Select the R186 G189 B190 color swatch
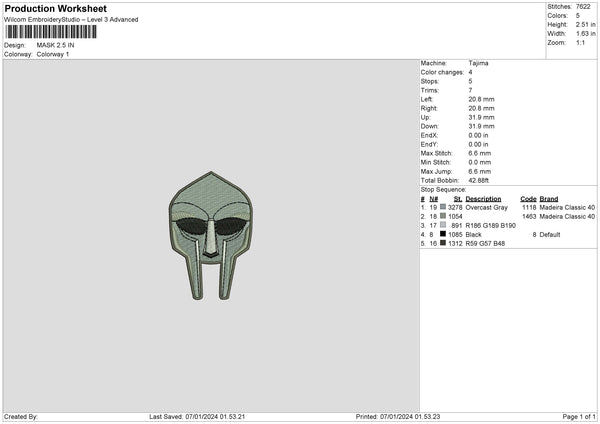The width and height of the screenshot is (600, 424). 443,225
